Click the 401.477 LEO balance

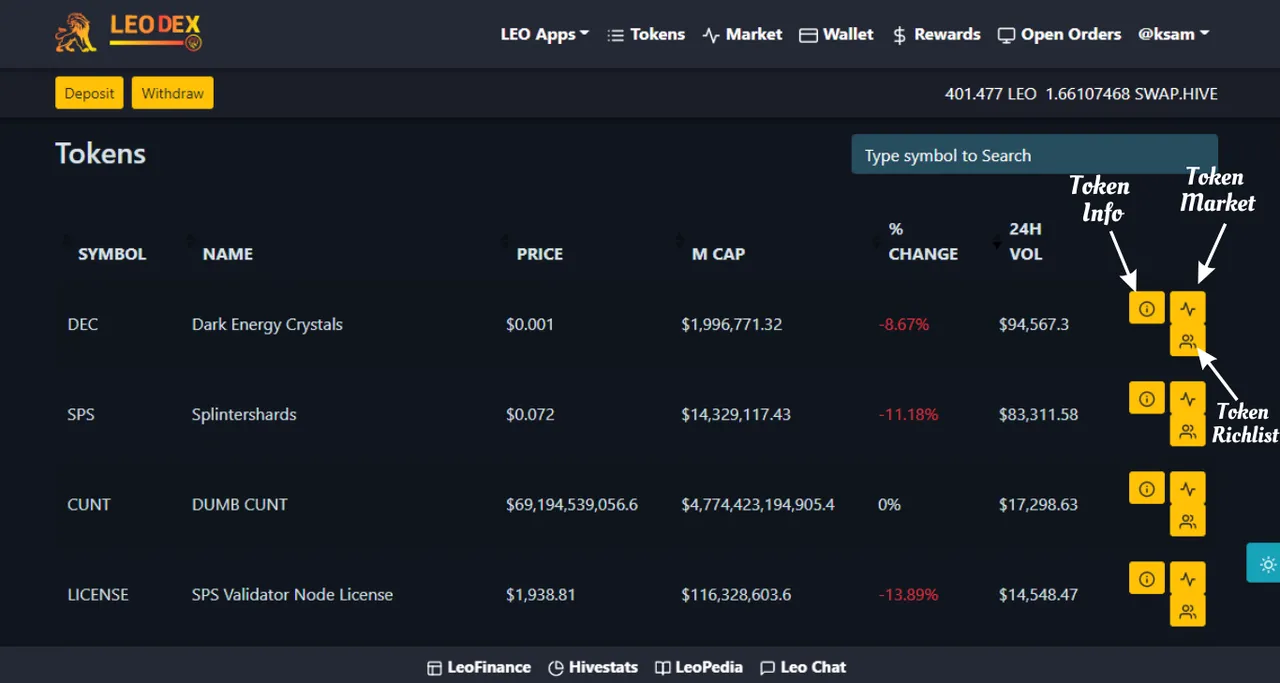(x=991, y=94)
